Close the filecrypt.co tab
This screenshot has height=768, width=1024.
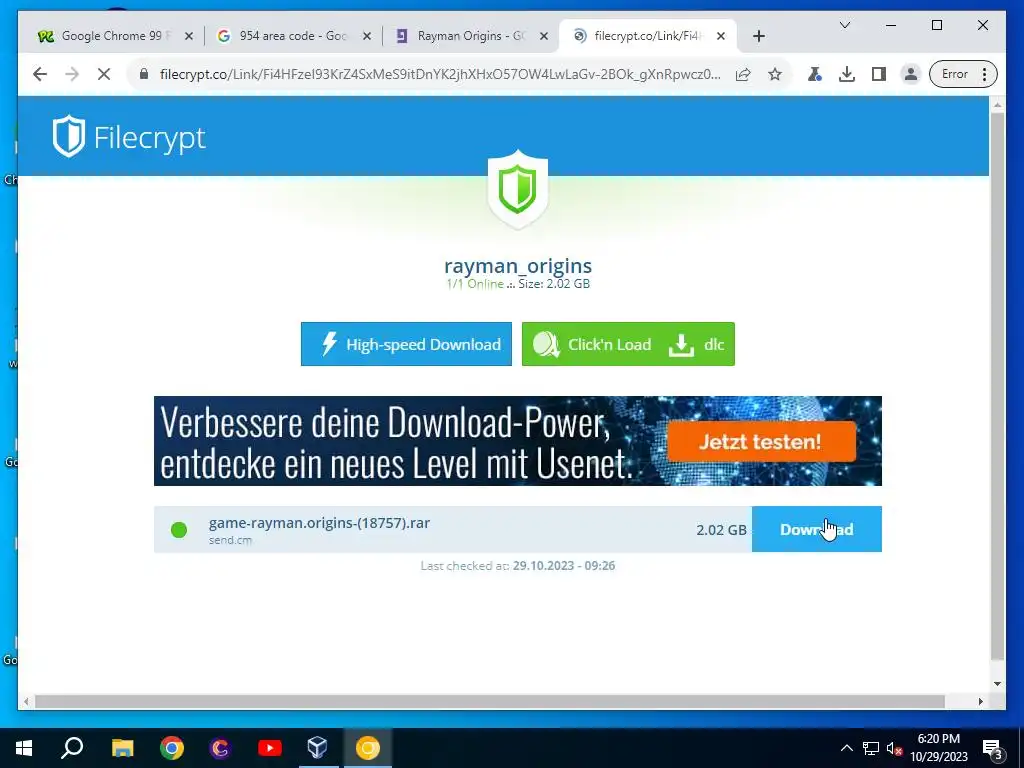(721, 37)
